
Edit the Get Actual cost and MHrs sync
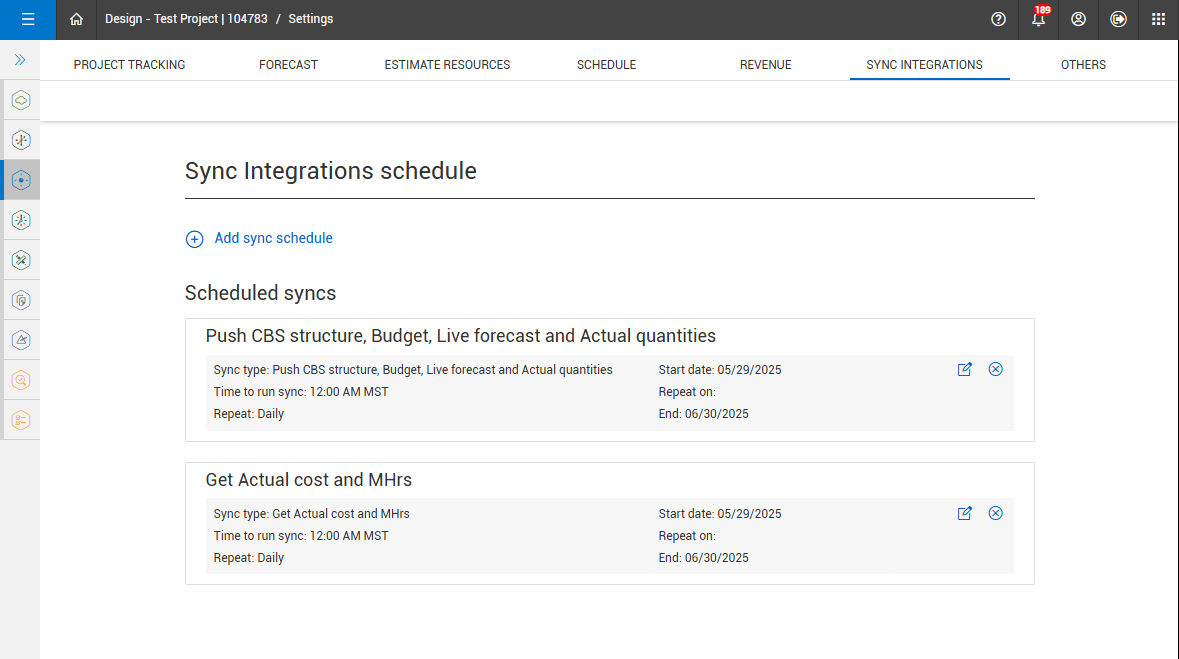tap(964, 513)
